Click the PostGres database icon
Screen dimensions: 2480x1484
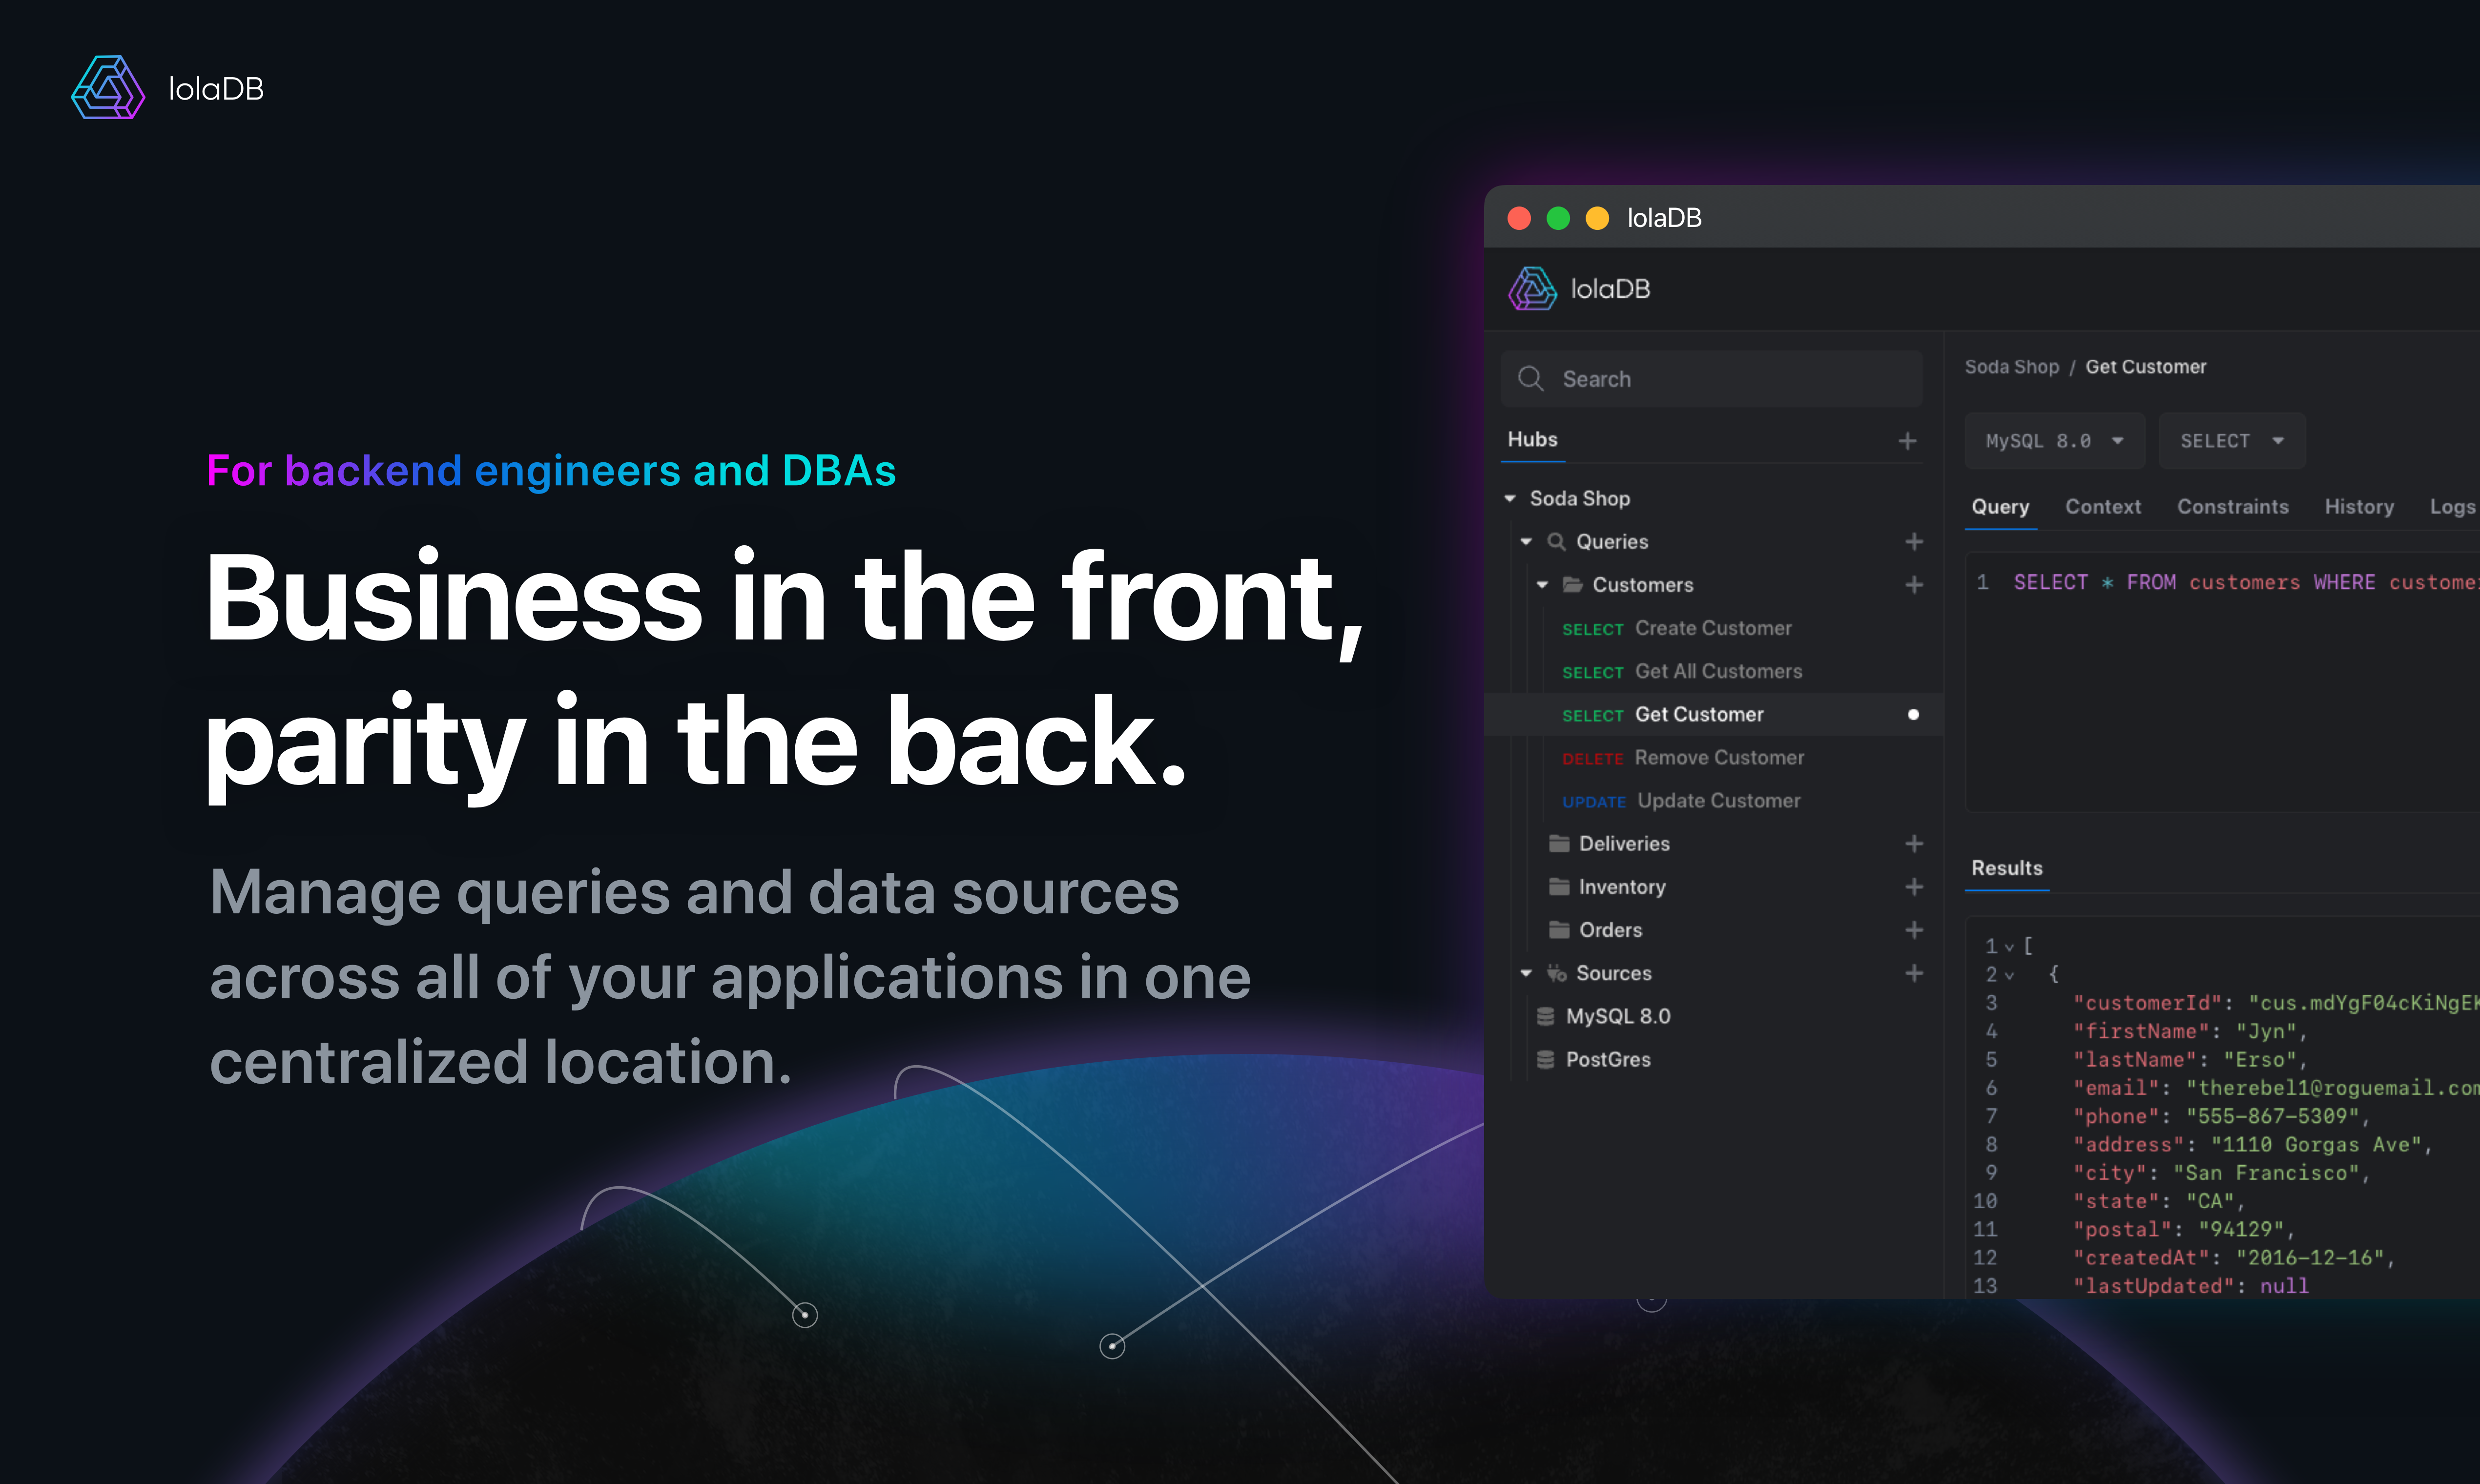[x=1545, y=1059]
